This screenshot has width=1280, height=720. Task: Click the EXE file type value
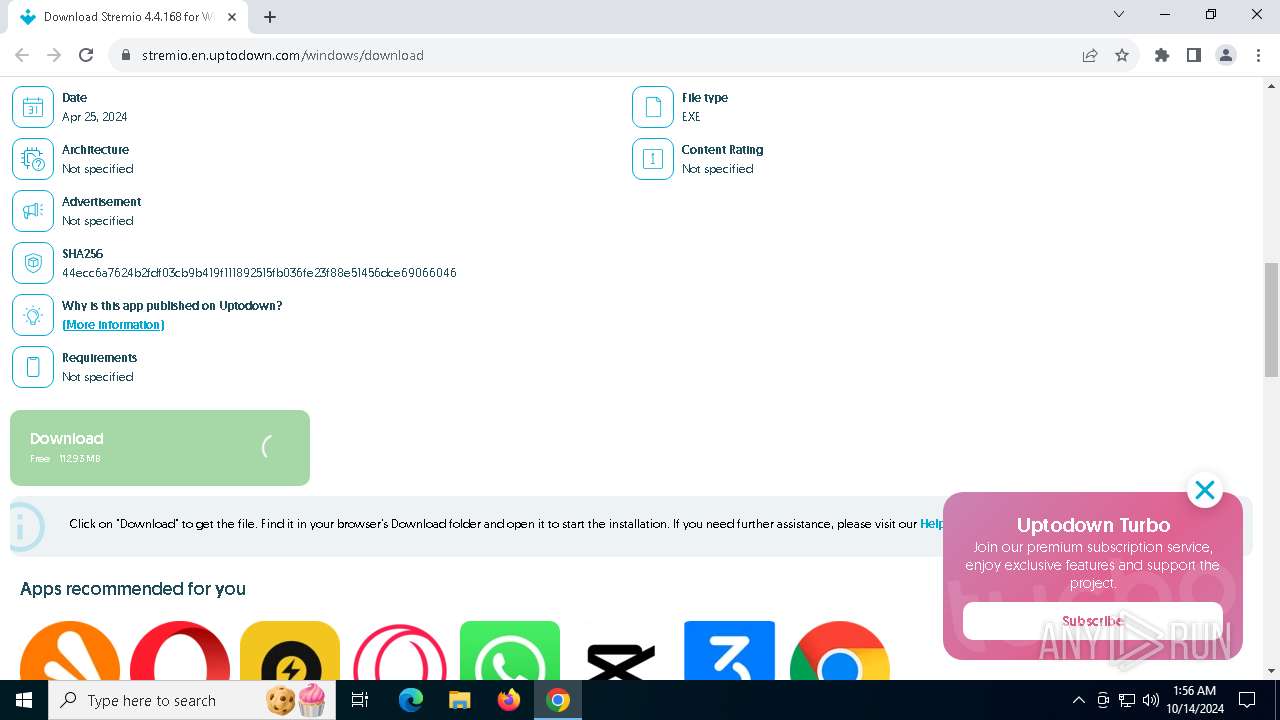pyautogui.click(x=691, y=117)
